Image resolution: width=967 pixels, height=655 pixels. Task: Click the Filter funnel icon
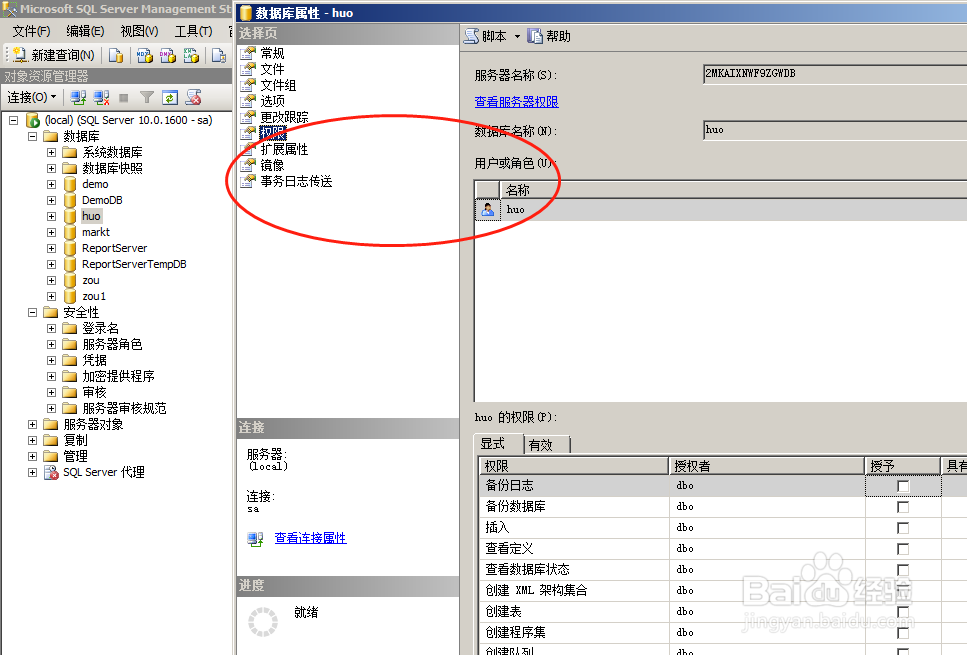tap(147, 97)
